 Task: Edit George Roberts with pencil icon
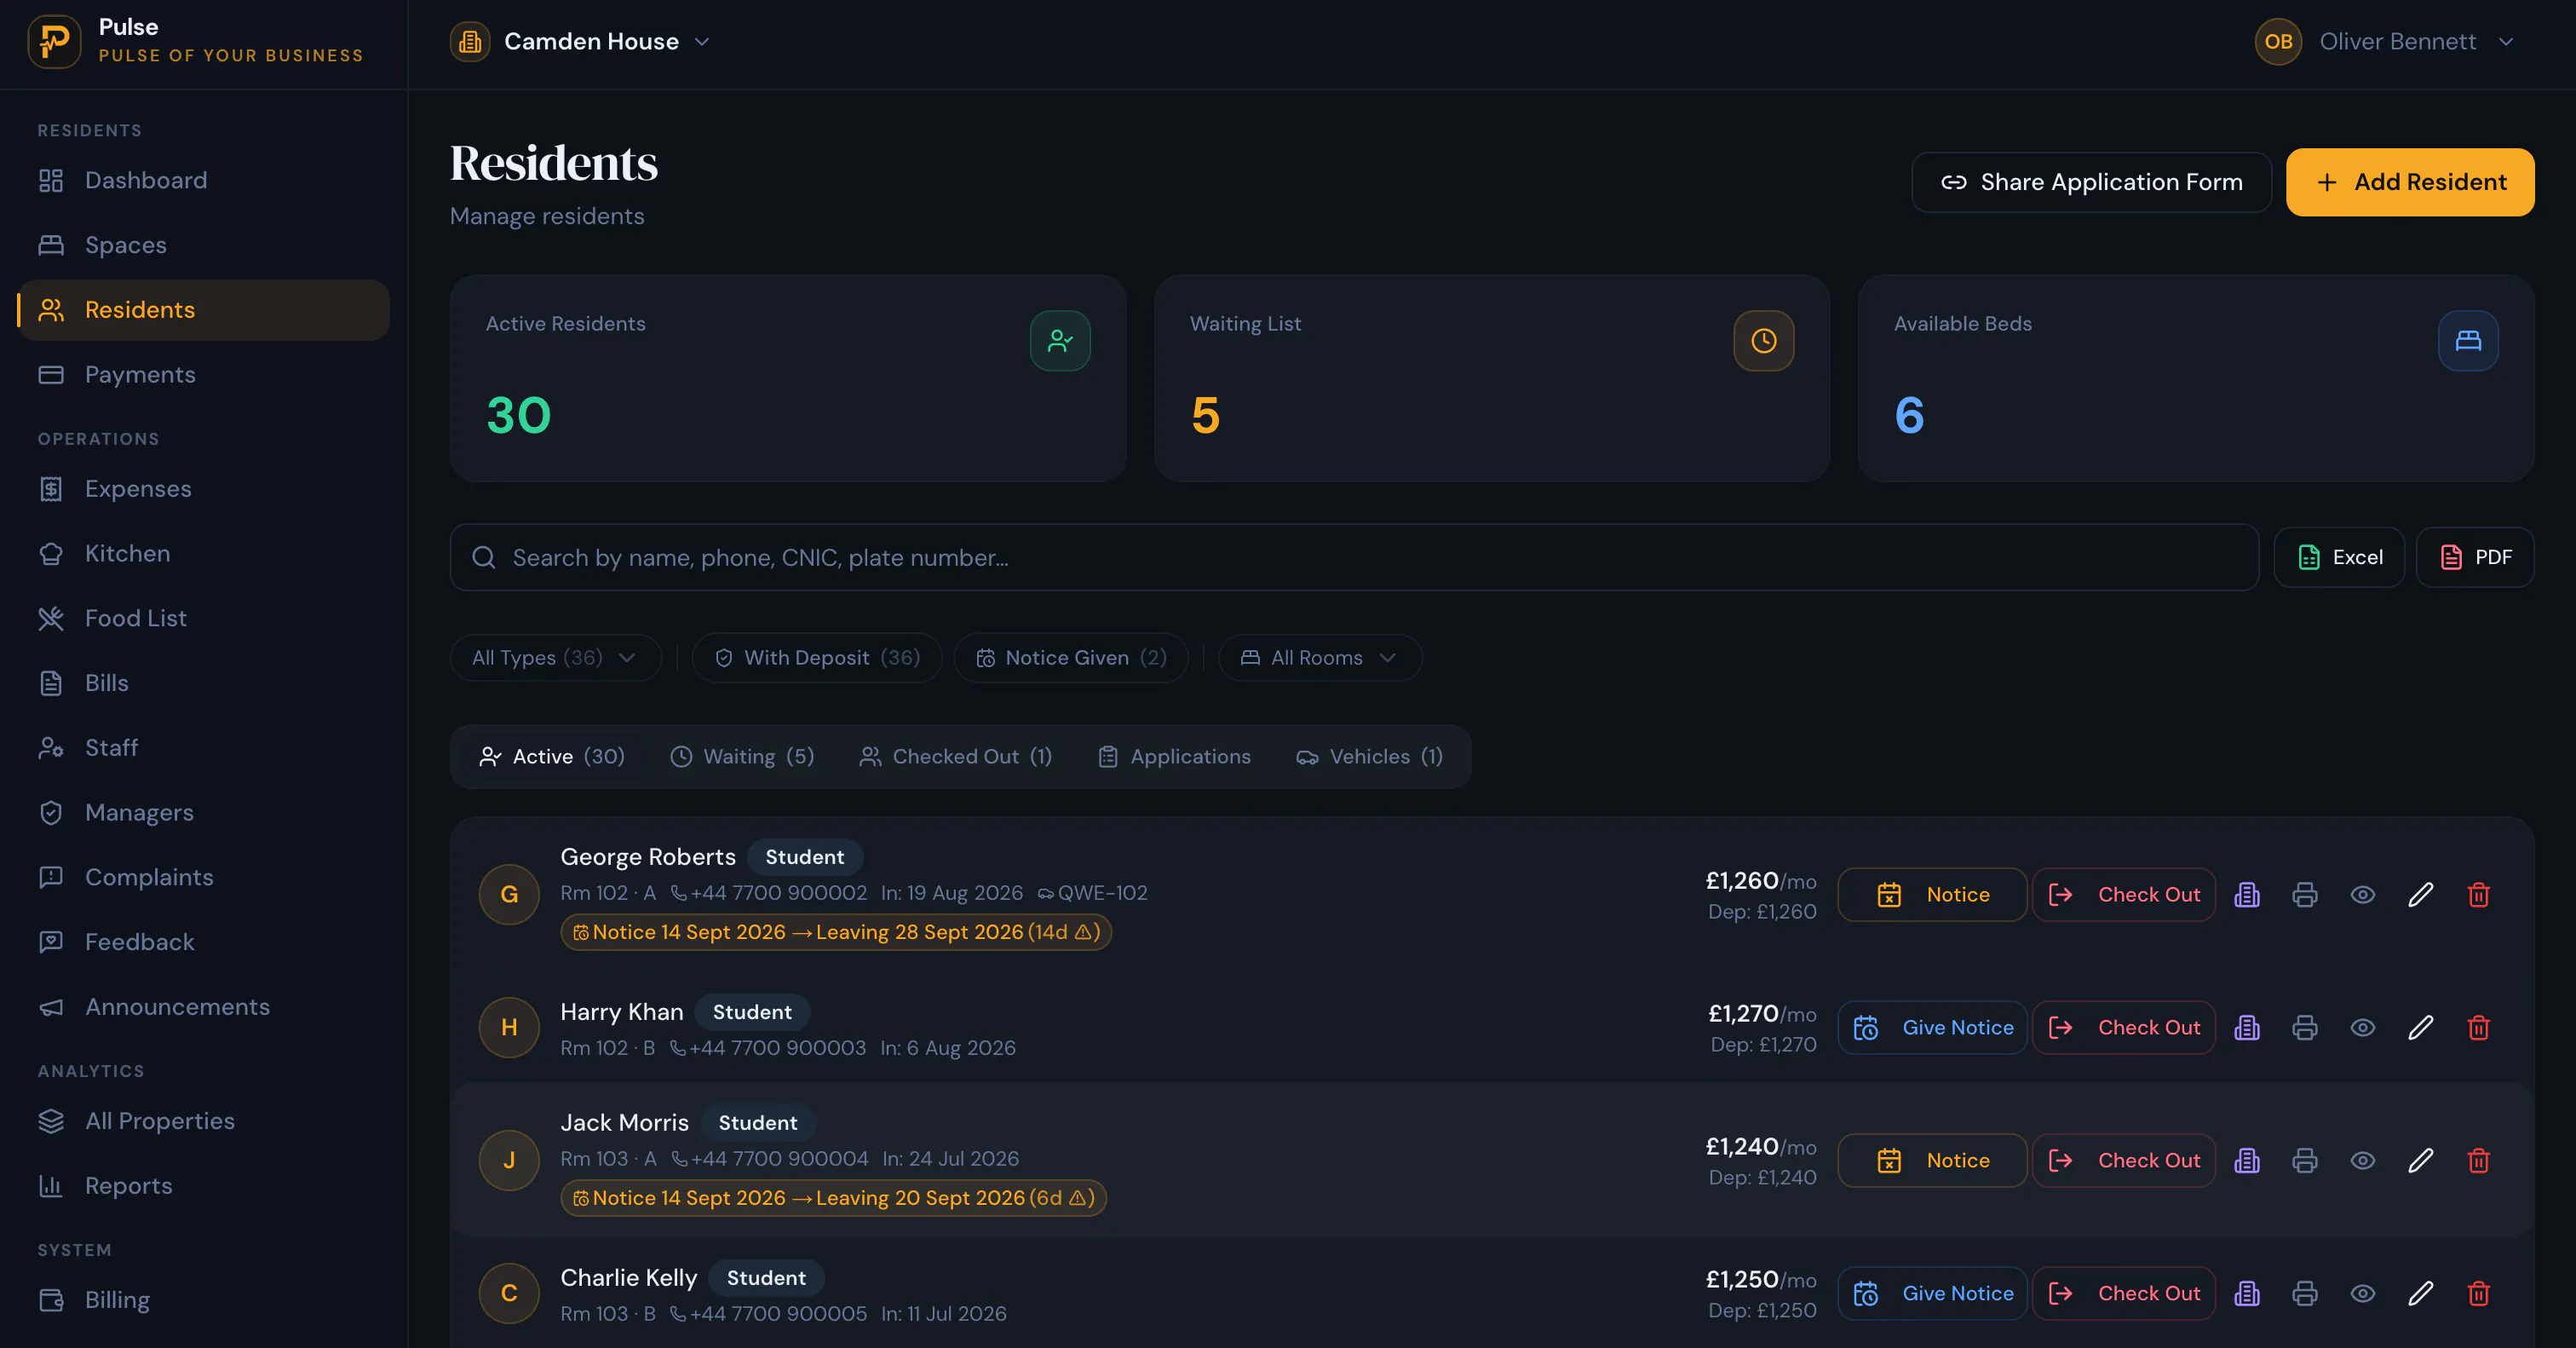(2420, 894)
